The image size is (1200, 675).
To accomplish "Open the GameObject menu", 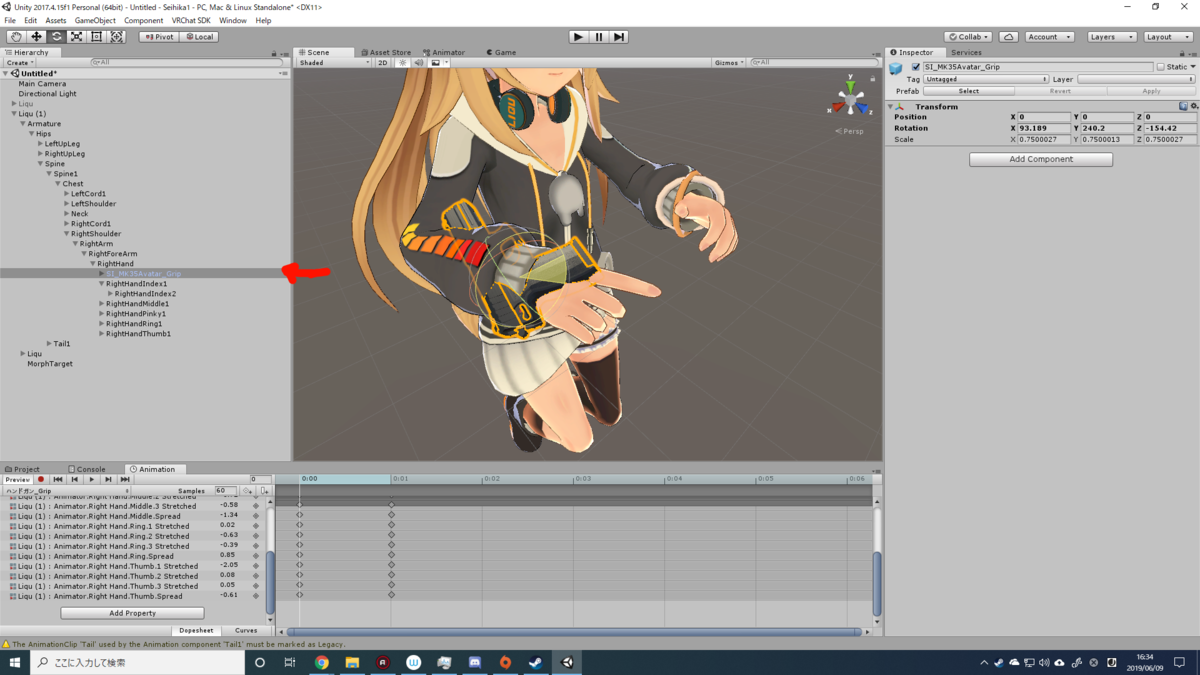I will (95, 20).
